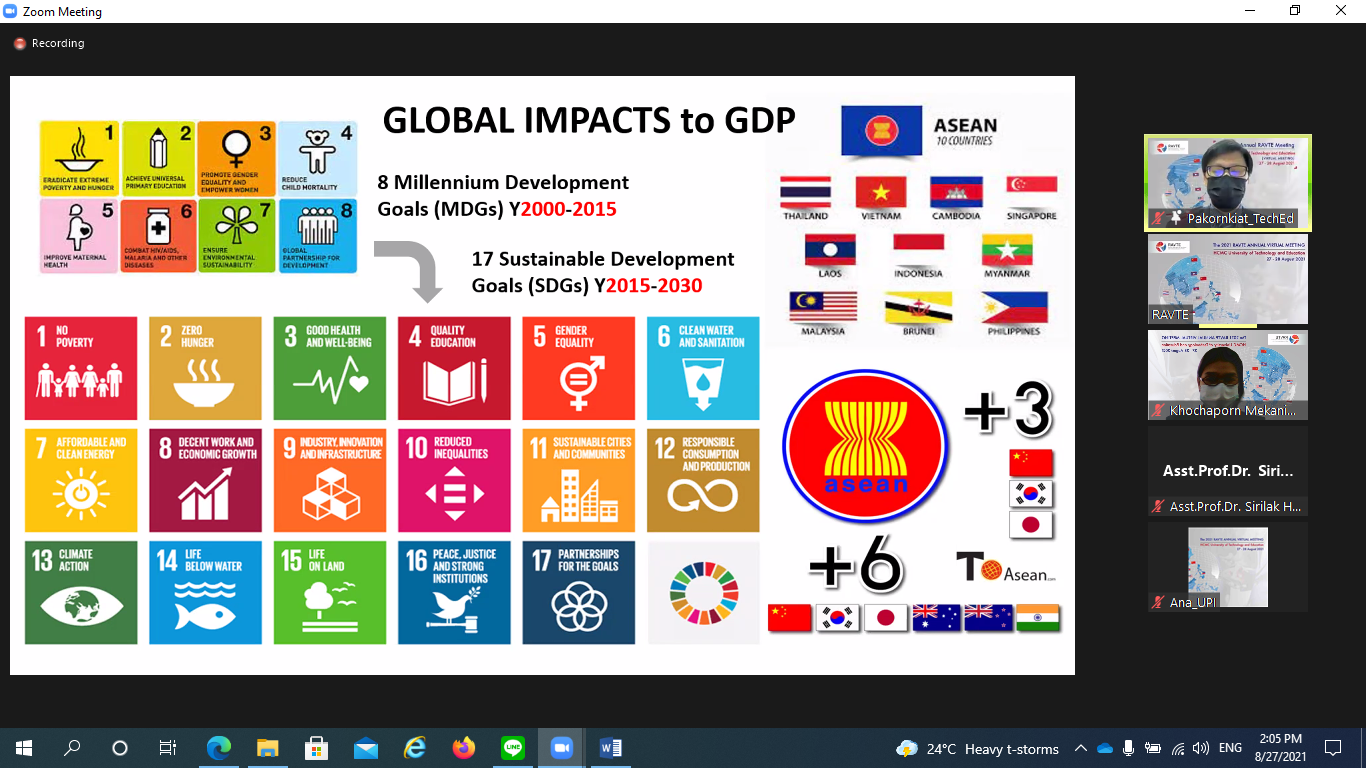Viewport: 1366px width, 768px height.
Task: Open the weather widget showing Heavy t-storms
Action: point(978,748)
